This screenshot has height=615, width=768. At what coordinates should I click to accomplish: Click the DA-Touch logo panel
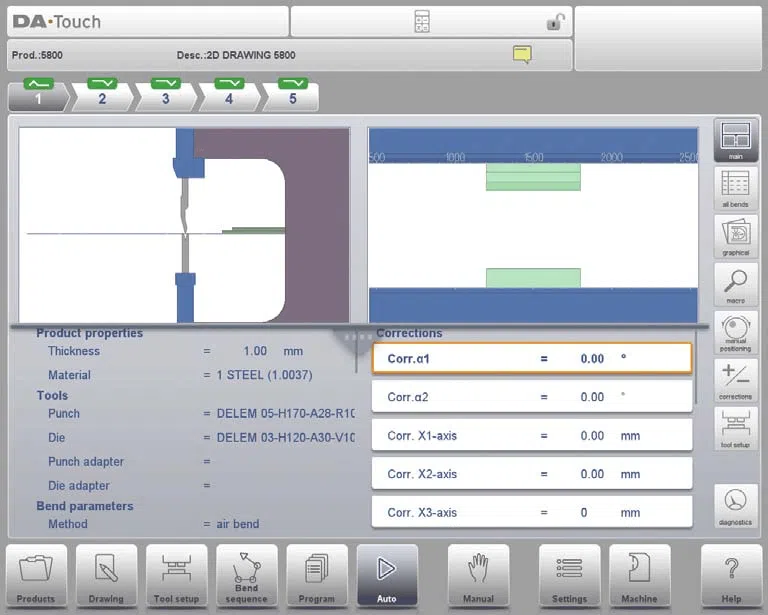[148, 22]
